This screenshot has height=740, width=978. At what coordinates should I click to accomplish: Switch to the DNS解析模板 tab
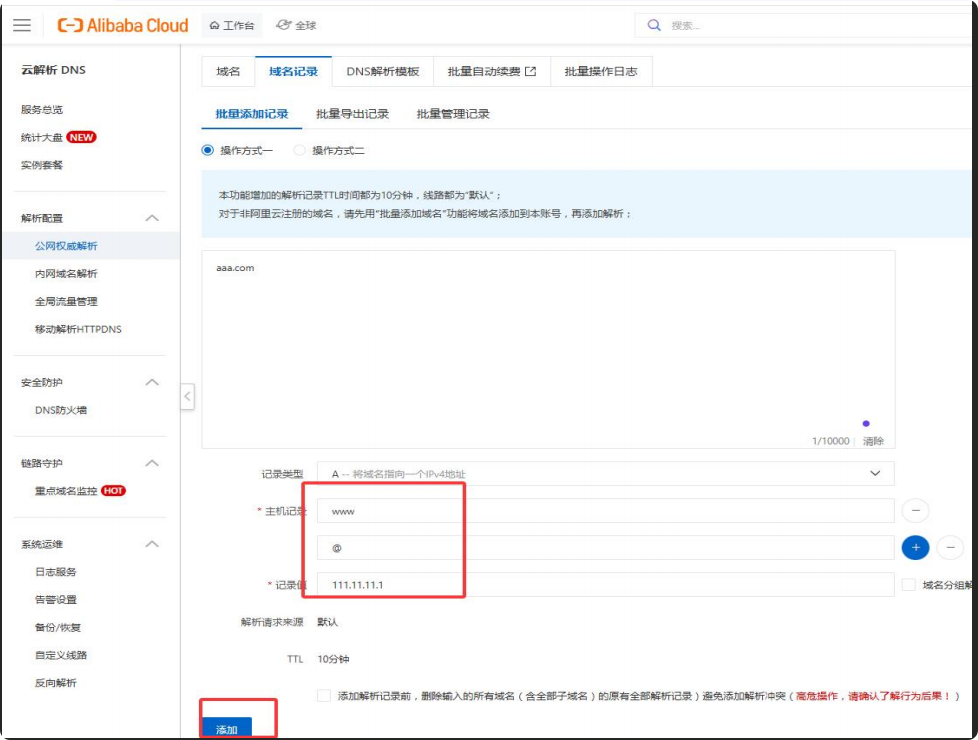[x=382, y=72]
